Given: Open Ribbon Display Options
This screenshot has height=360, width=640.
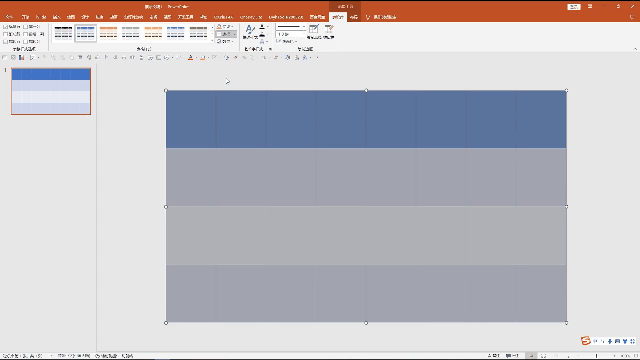Looking at the screenshot, I should (590, 7).
